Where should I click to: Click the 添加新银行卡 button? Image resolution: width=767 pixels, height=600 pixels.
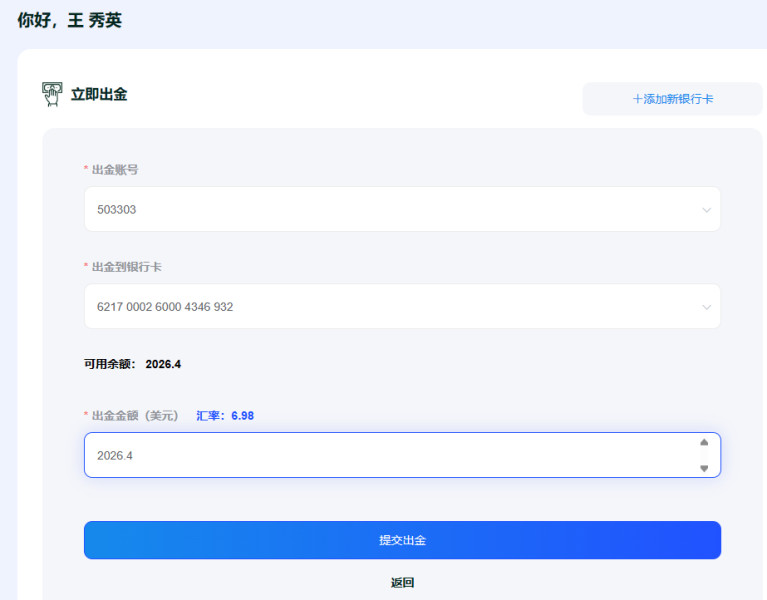click(x=673, y=99)
